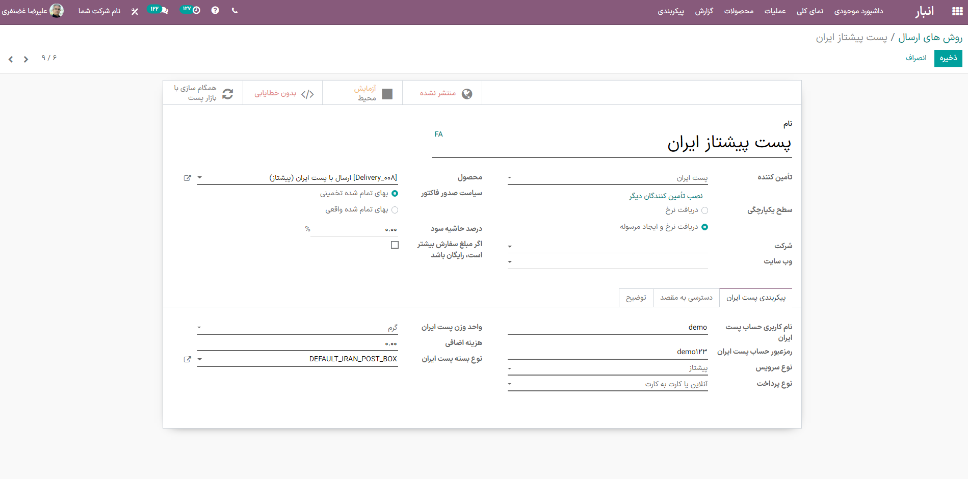Expand واحد وزن پست ایران dropdown
The image size is (968, 479).
(x=298, y=327)
